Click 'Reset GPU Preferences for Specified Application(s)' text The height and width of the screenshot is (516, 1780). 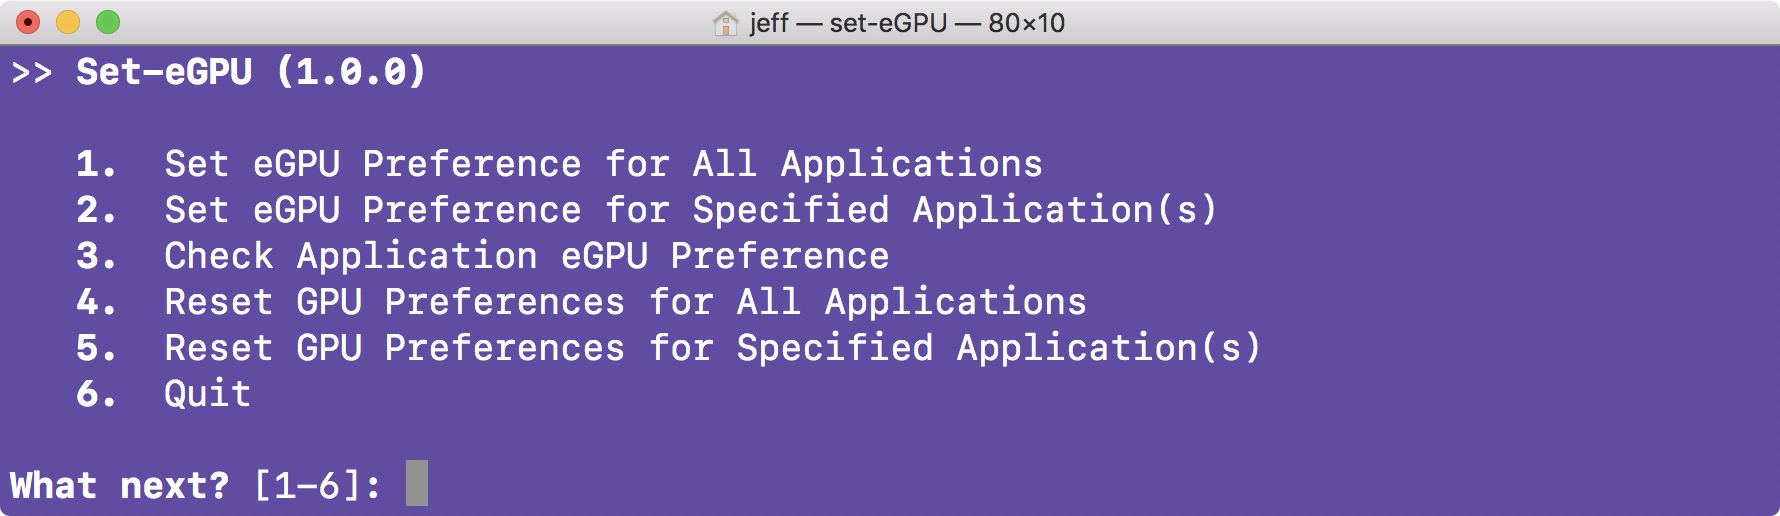point(712,348)
